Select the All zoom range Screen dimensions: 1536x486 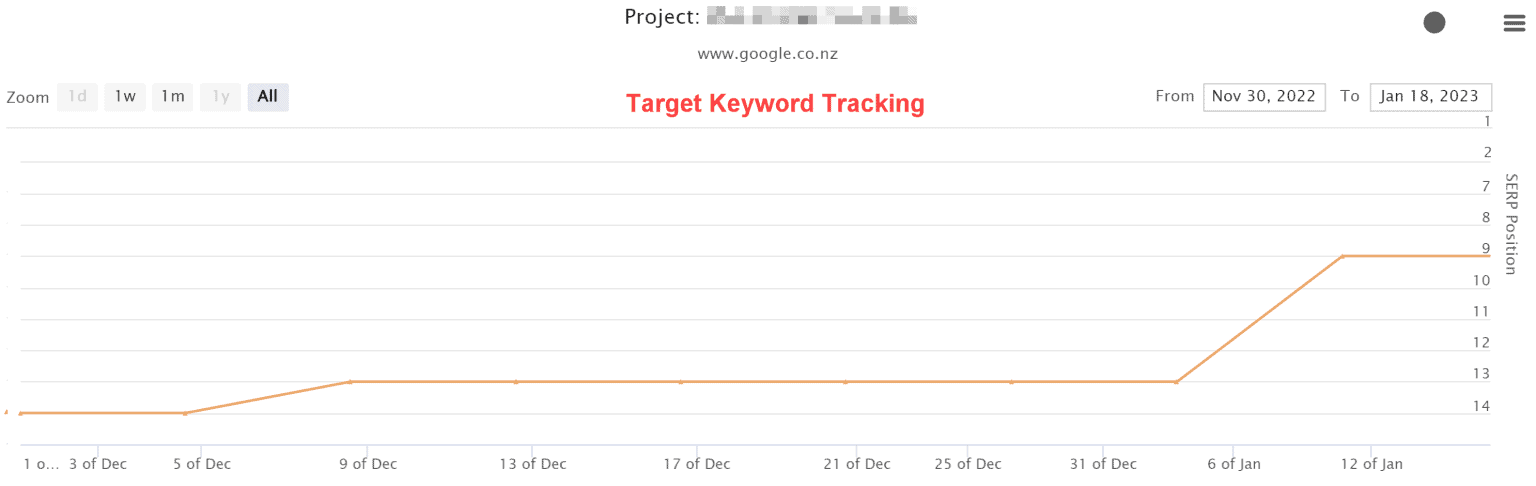[x=268, y=97]
